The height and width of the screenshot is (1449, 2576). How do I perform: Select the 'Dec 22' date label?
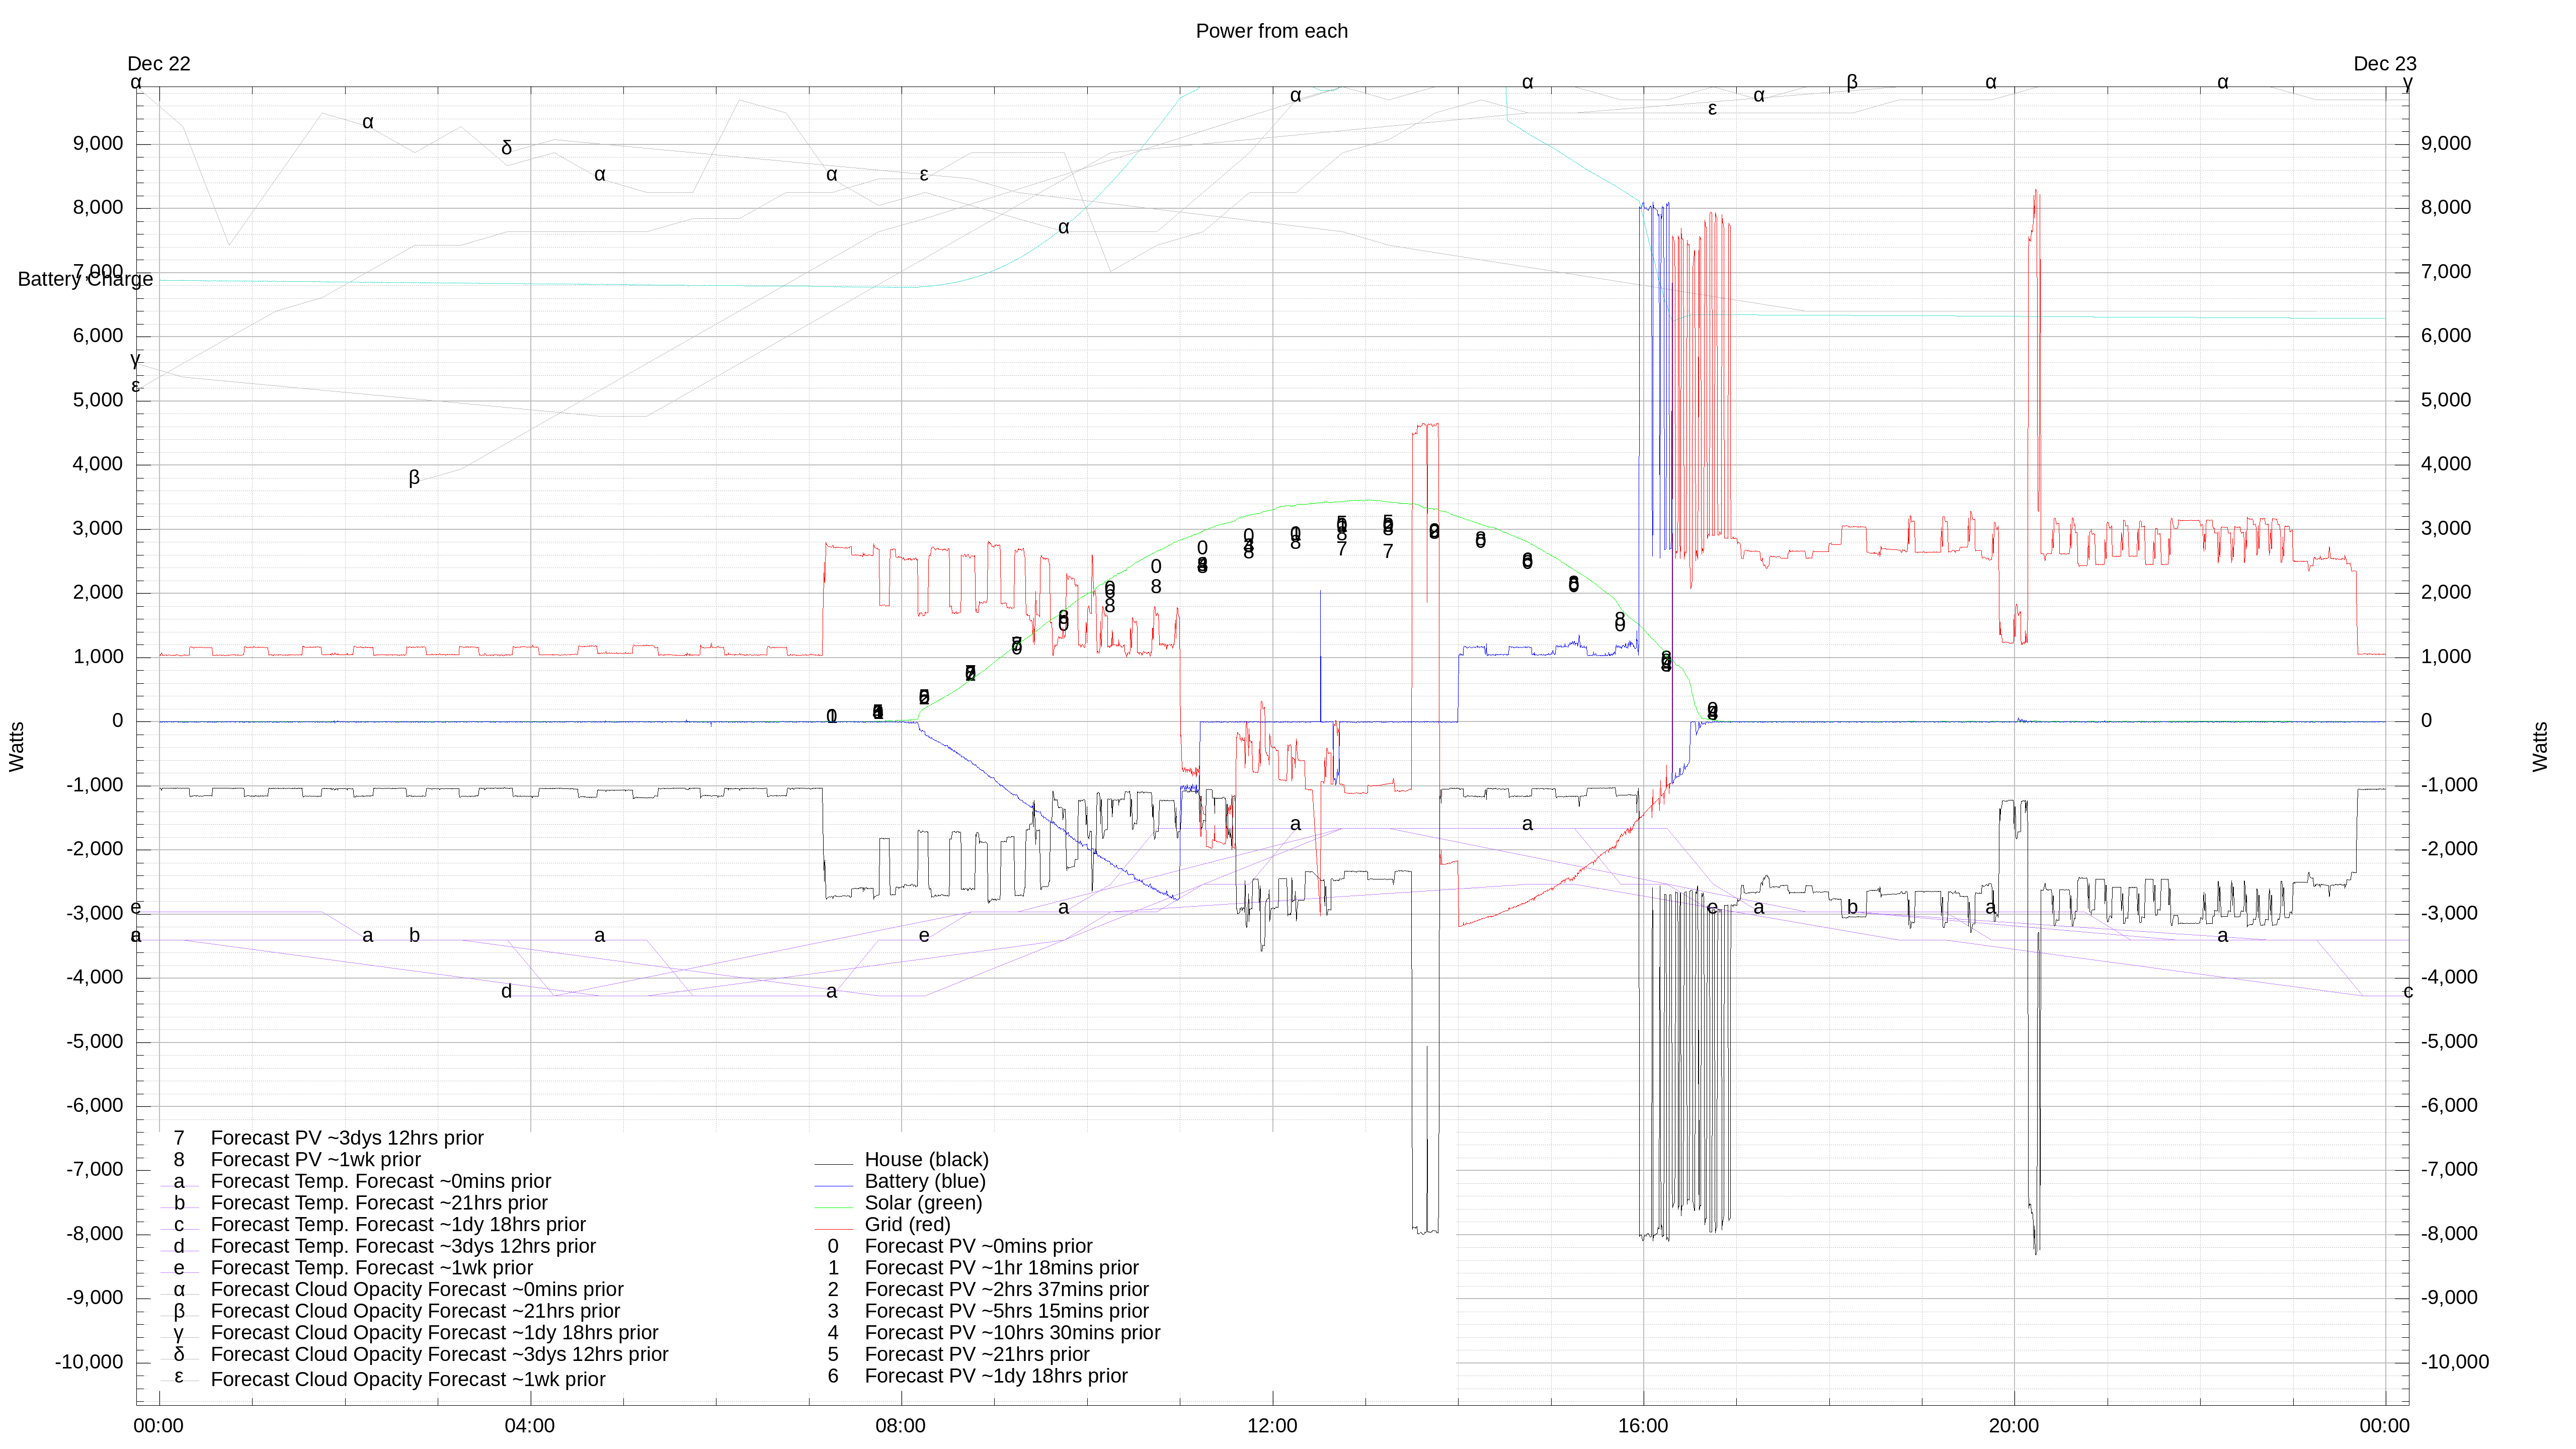(159, 64)
